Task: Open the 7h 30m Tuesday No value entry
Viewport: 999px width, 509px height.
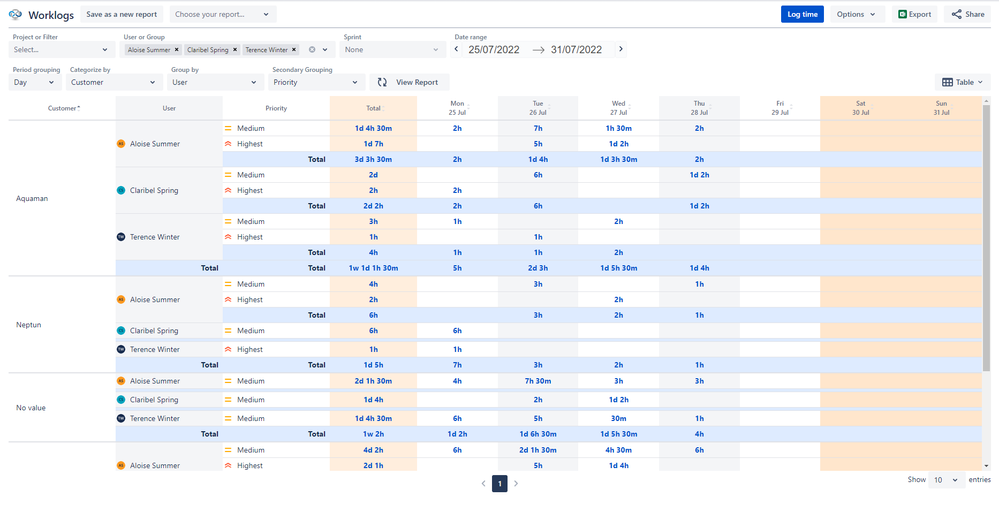Action: [x=538, y=381]
